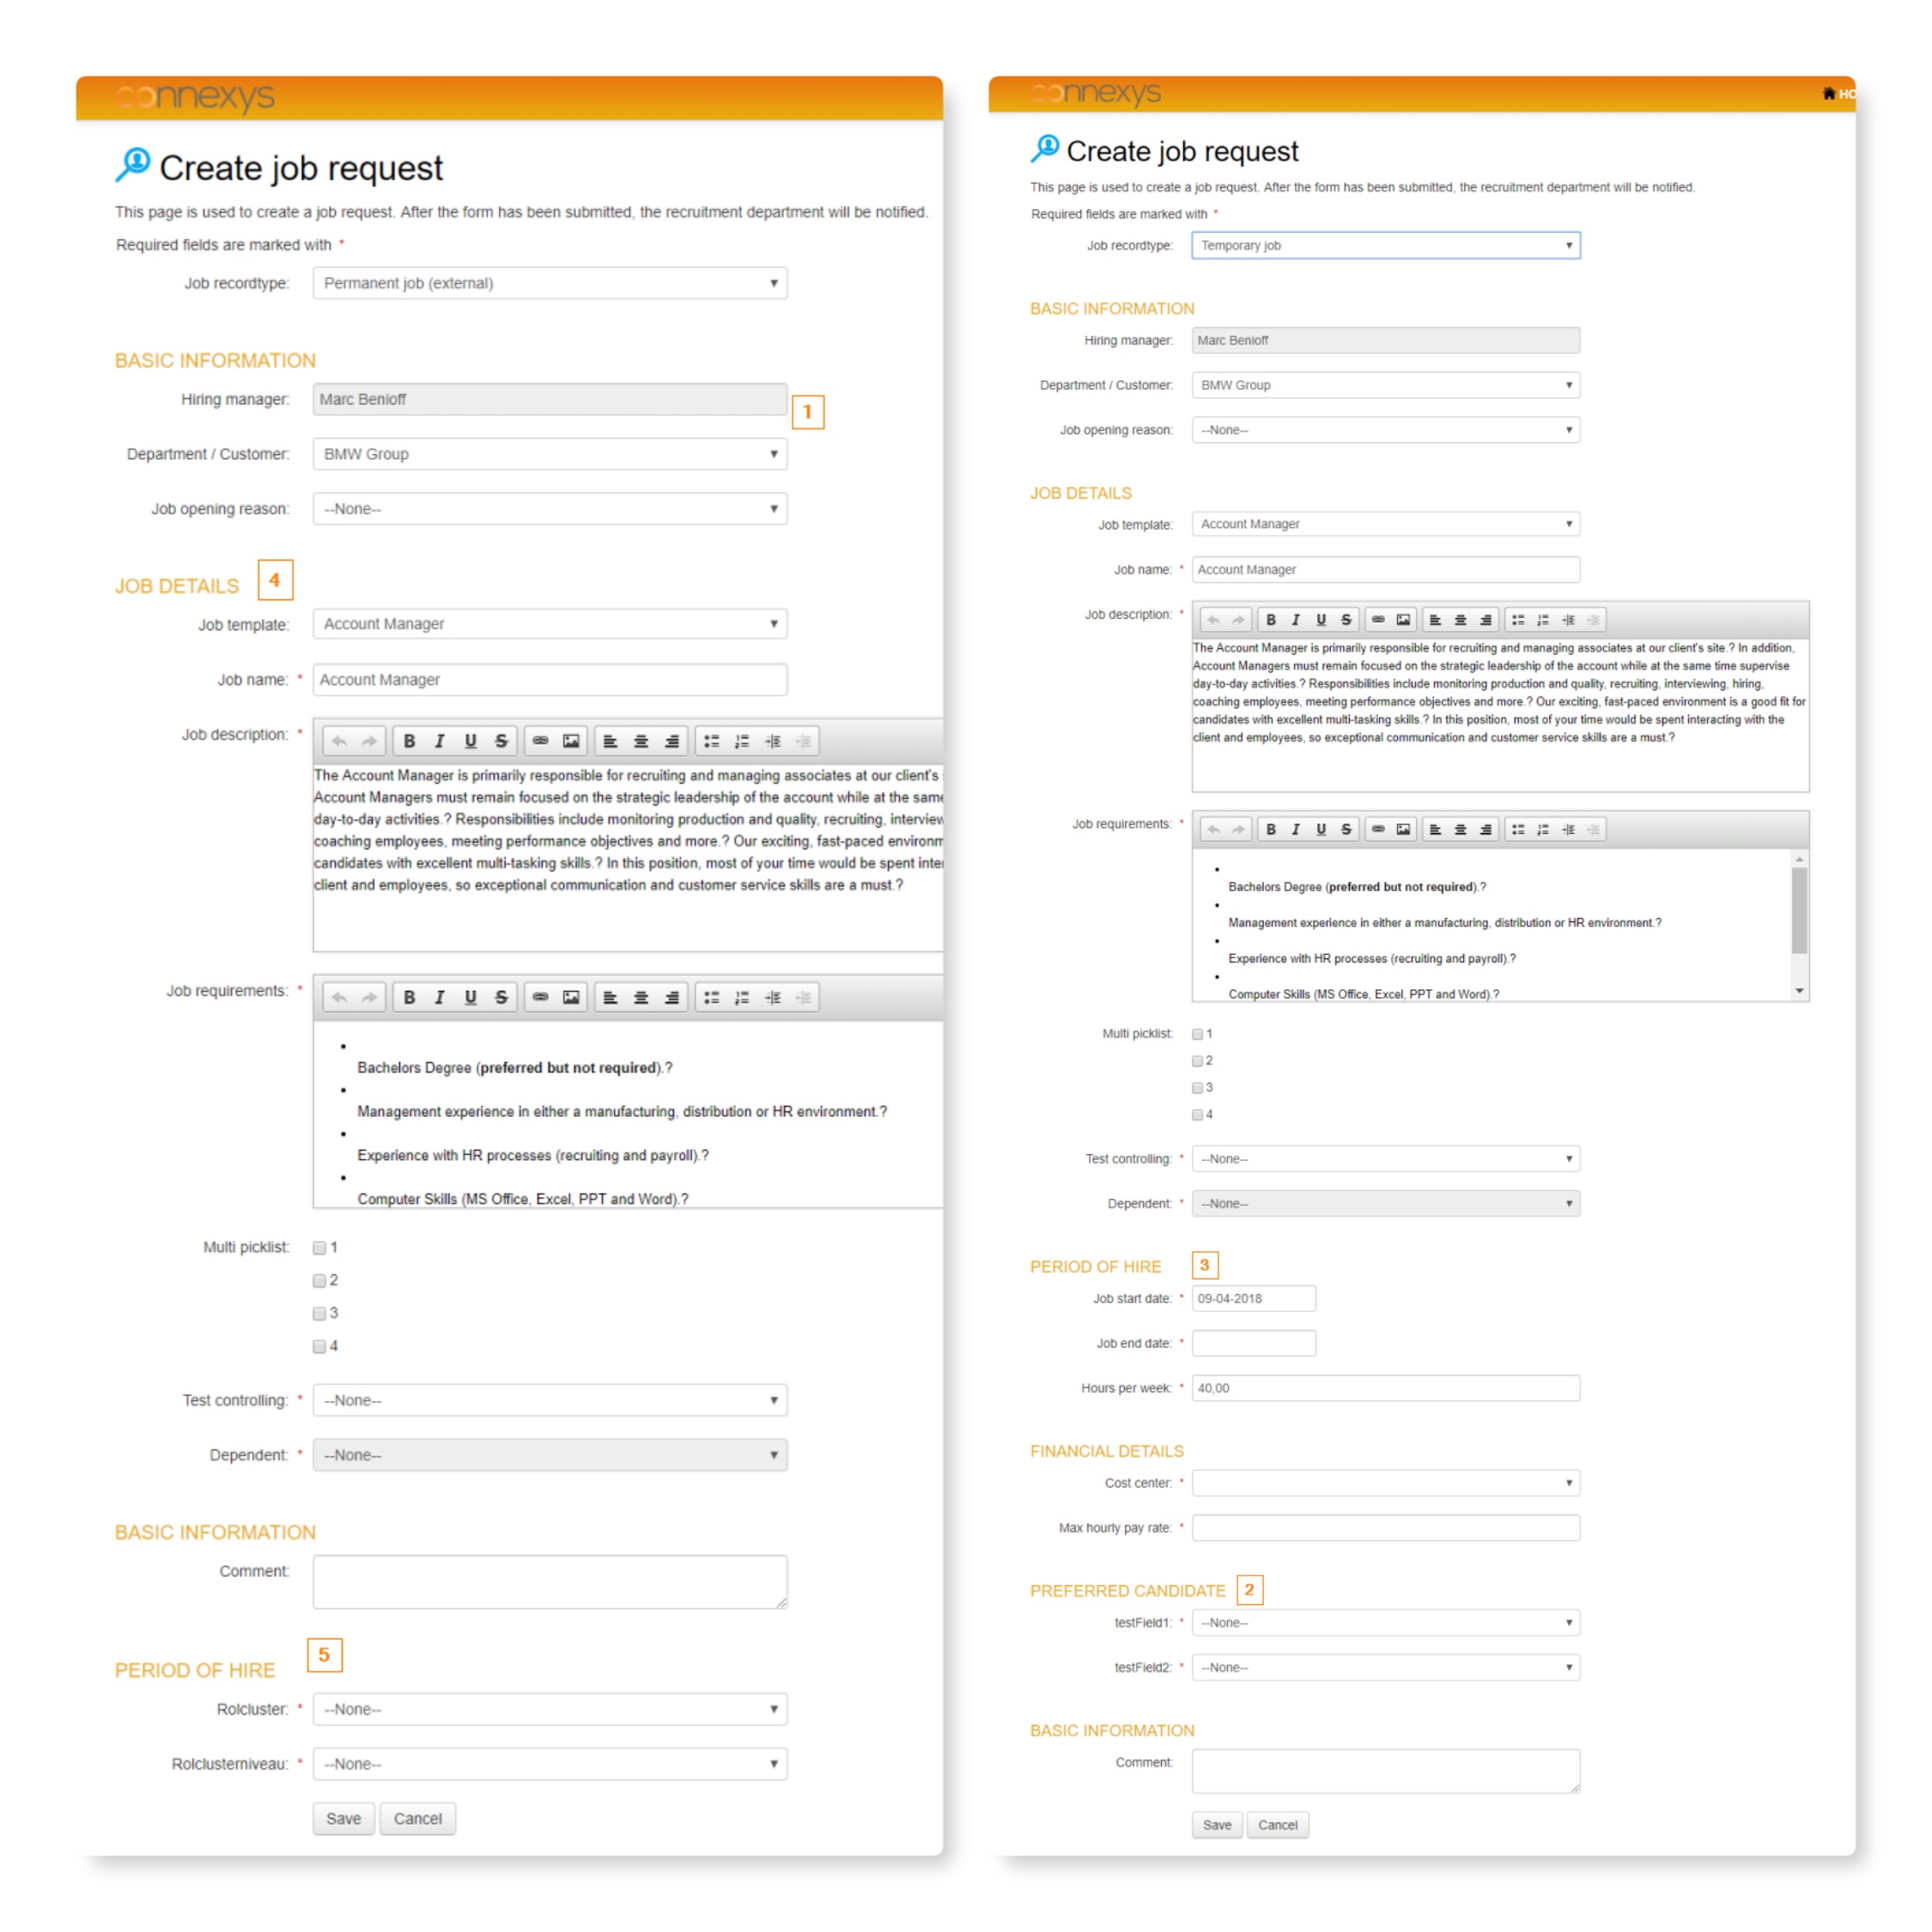The width and height of the screenshot is (1932, 1932).
Task: Open the Cost center dropdown
Action: pos(1385,1483)
